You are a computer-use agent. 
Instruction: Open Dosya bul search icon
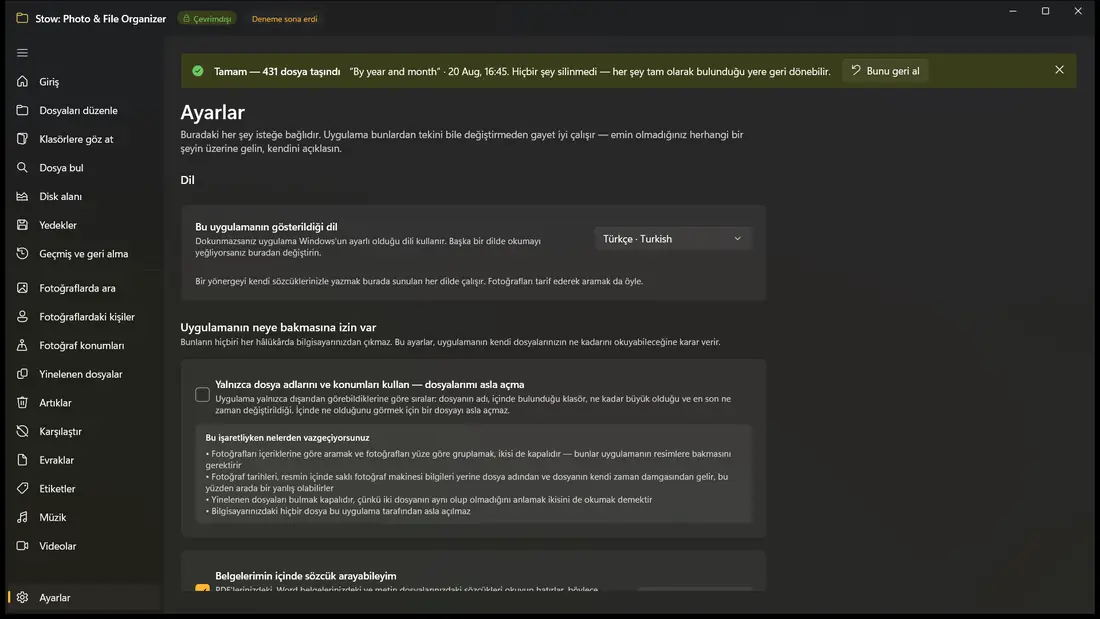22,168
